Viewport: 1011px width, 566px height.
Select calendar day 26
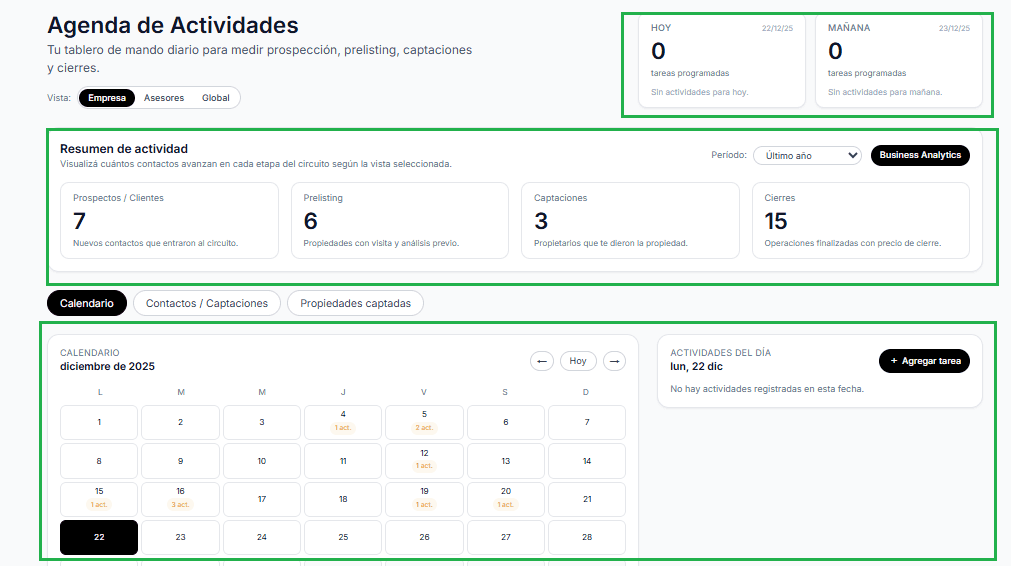[x=424, y=537]
